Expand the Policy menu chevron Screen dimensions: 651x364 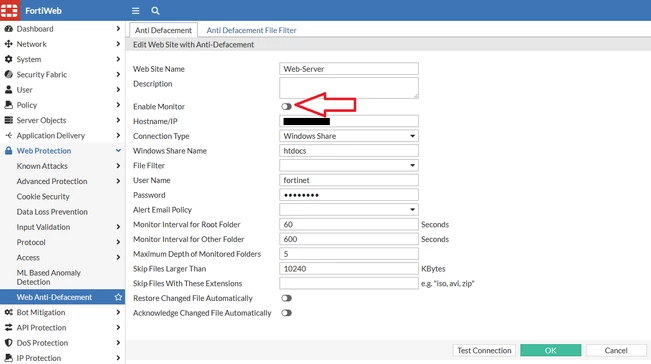118,105
